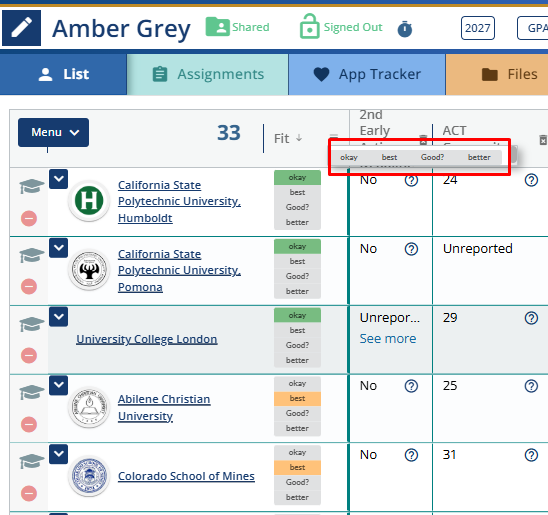This screenshot has width=548, height=515.
Task: Expand the Cal Poly Pomona row chevron
Action: (x=58, y=248)
